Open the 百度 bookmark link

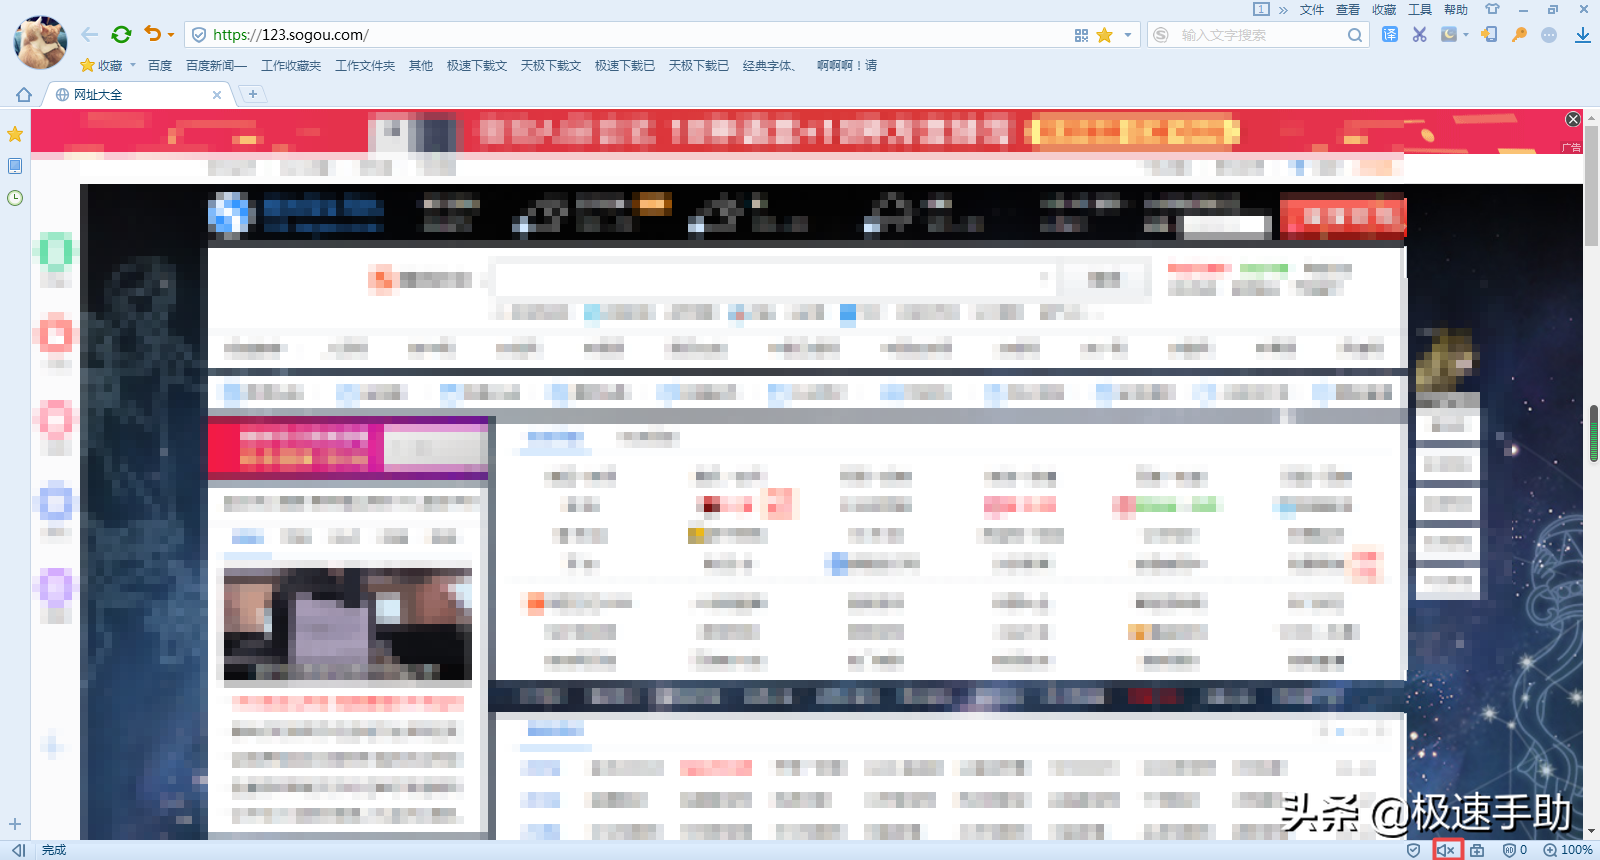tap(160, 66)
